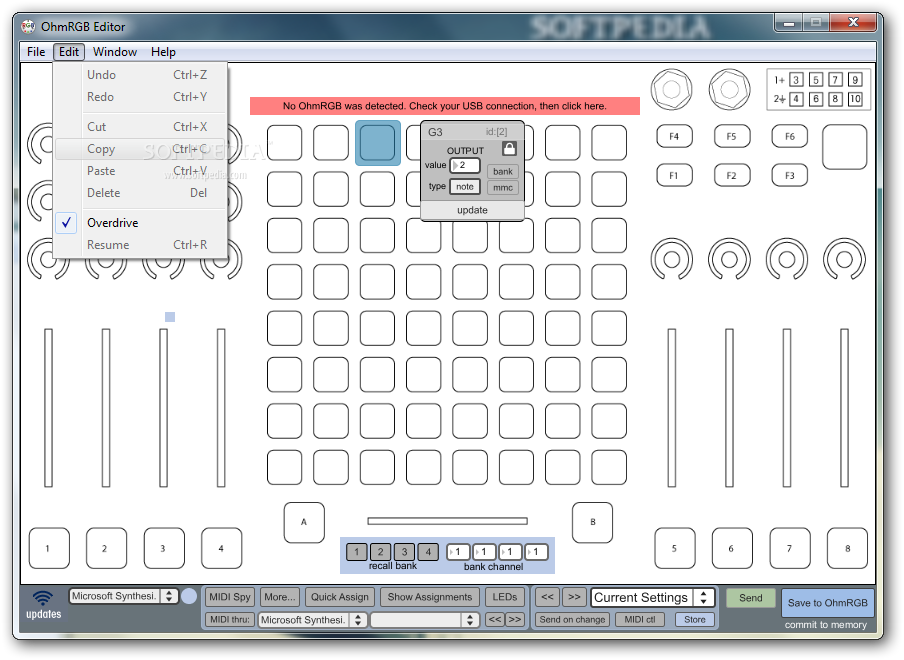Click the red No OhmRGB detected banner
This screenshot has height=660, width=904.
[445, 106]
